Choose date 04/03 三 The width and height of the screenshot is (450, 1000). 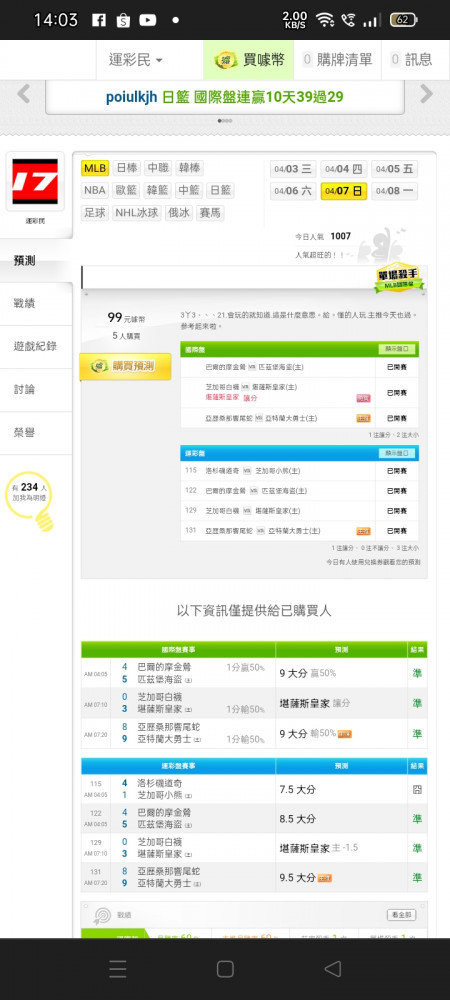pos(293,169)
